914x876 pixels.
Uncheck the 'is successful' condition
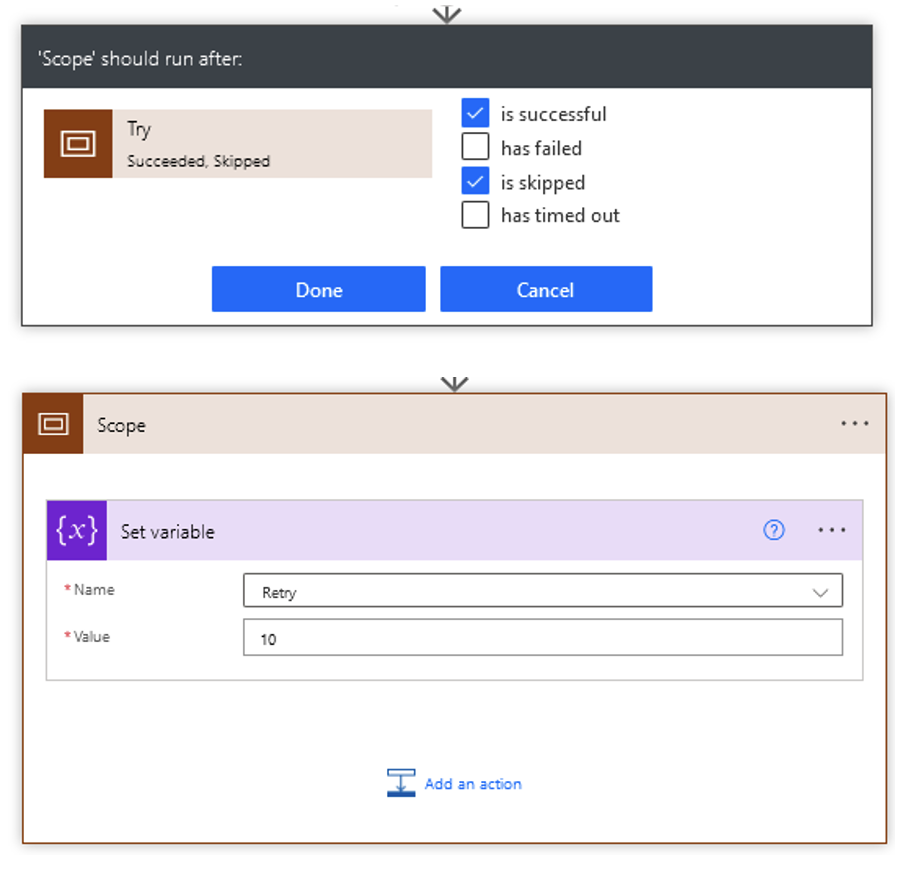pyautogui.click(x=475, y=113)
